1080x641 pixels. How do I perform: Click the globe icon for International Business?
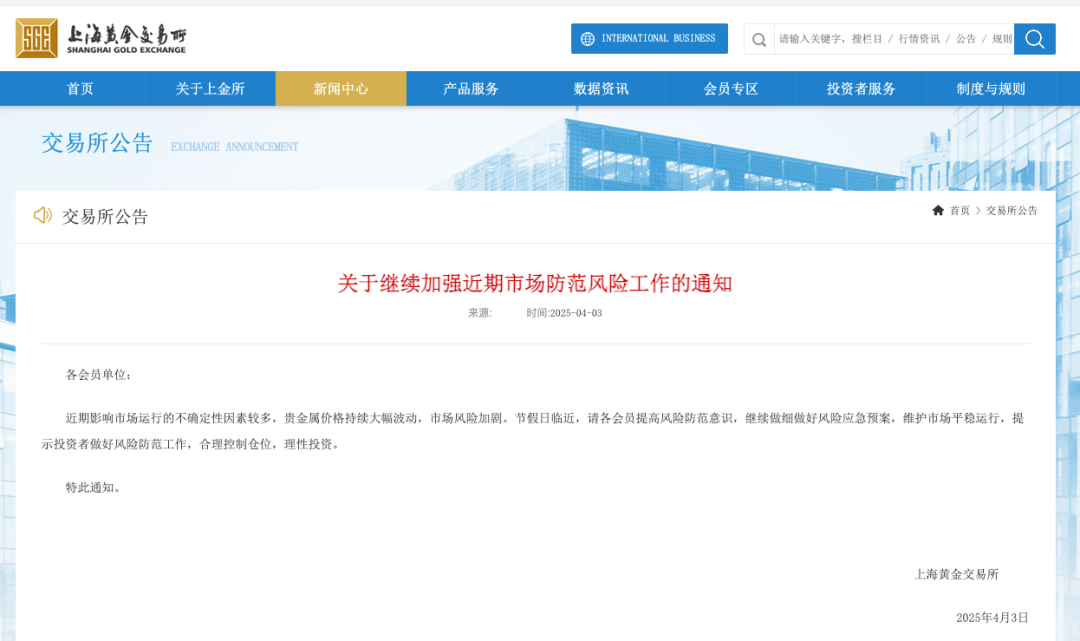(x=587, y=39)
